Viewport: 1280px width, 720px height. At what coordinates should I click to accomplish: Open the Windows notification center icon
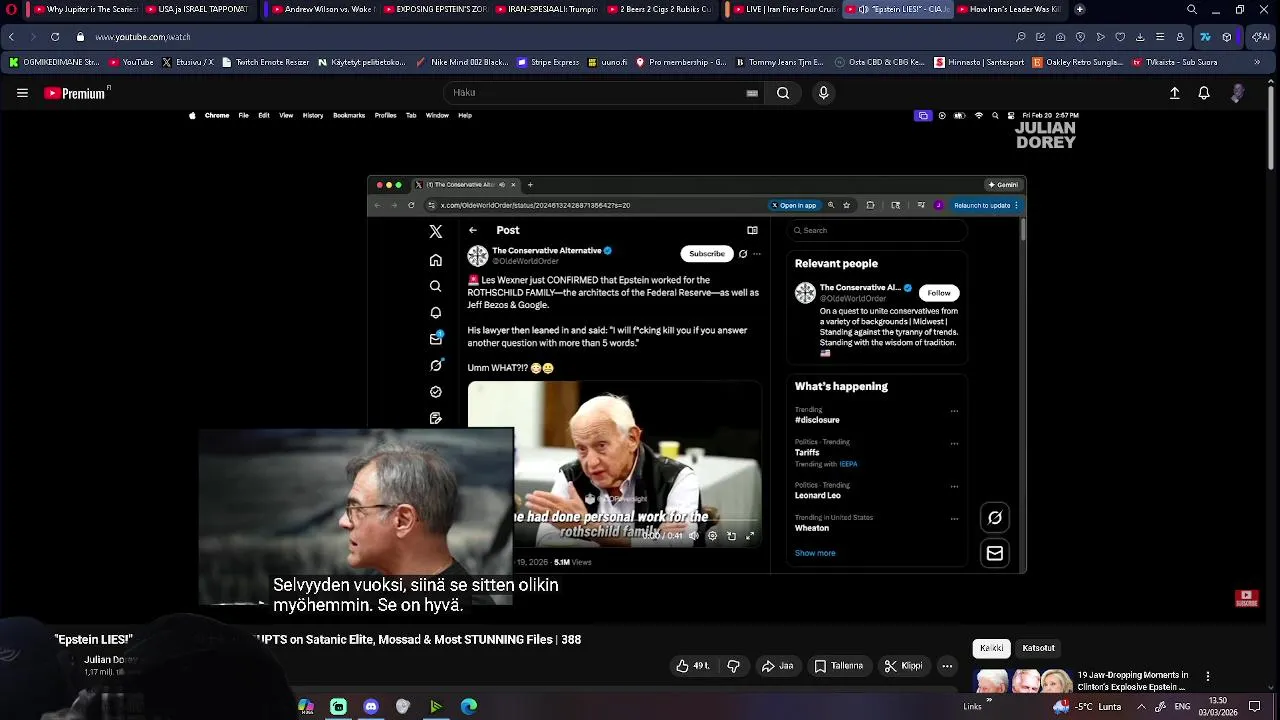coord(1255,706)
